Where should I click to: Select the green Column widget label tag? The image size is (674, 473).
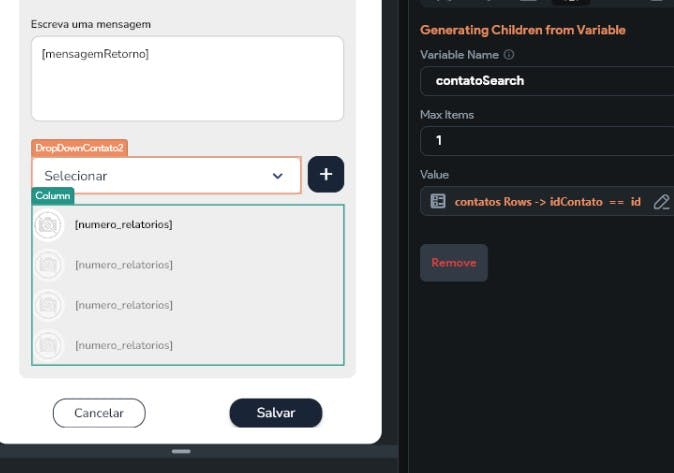[x=52, y=196]
